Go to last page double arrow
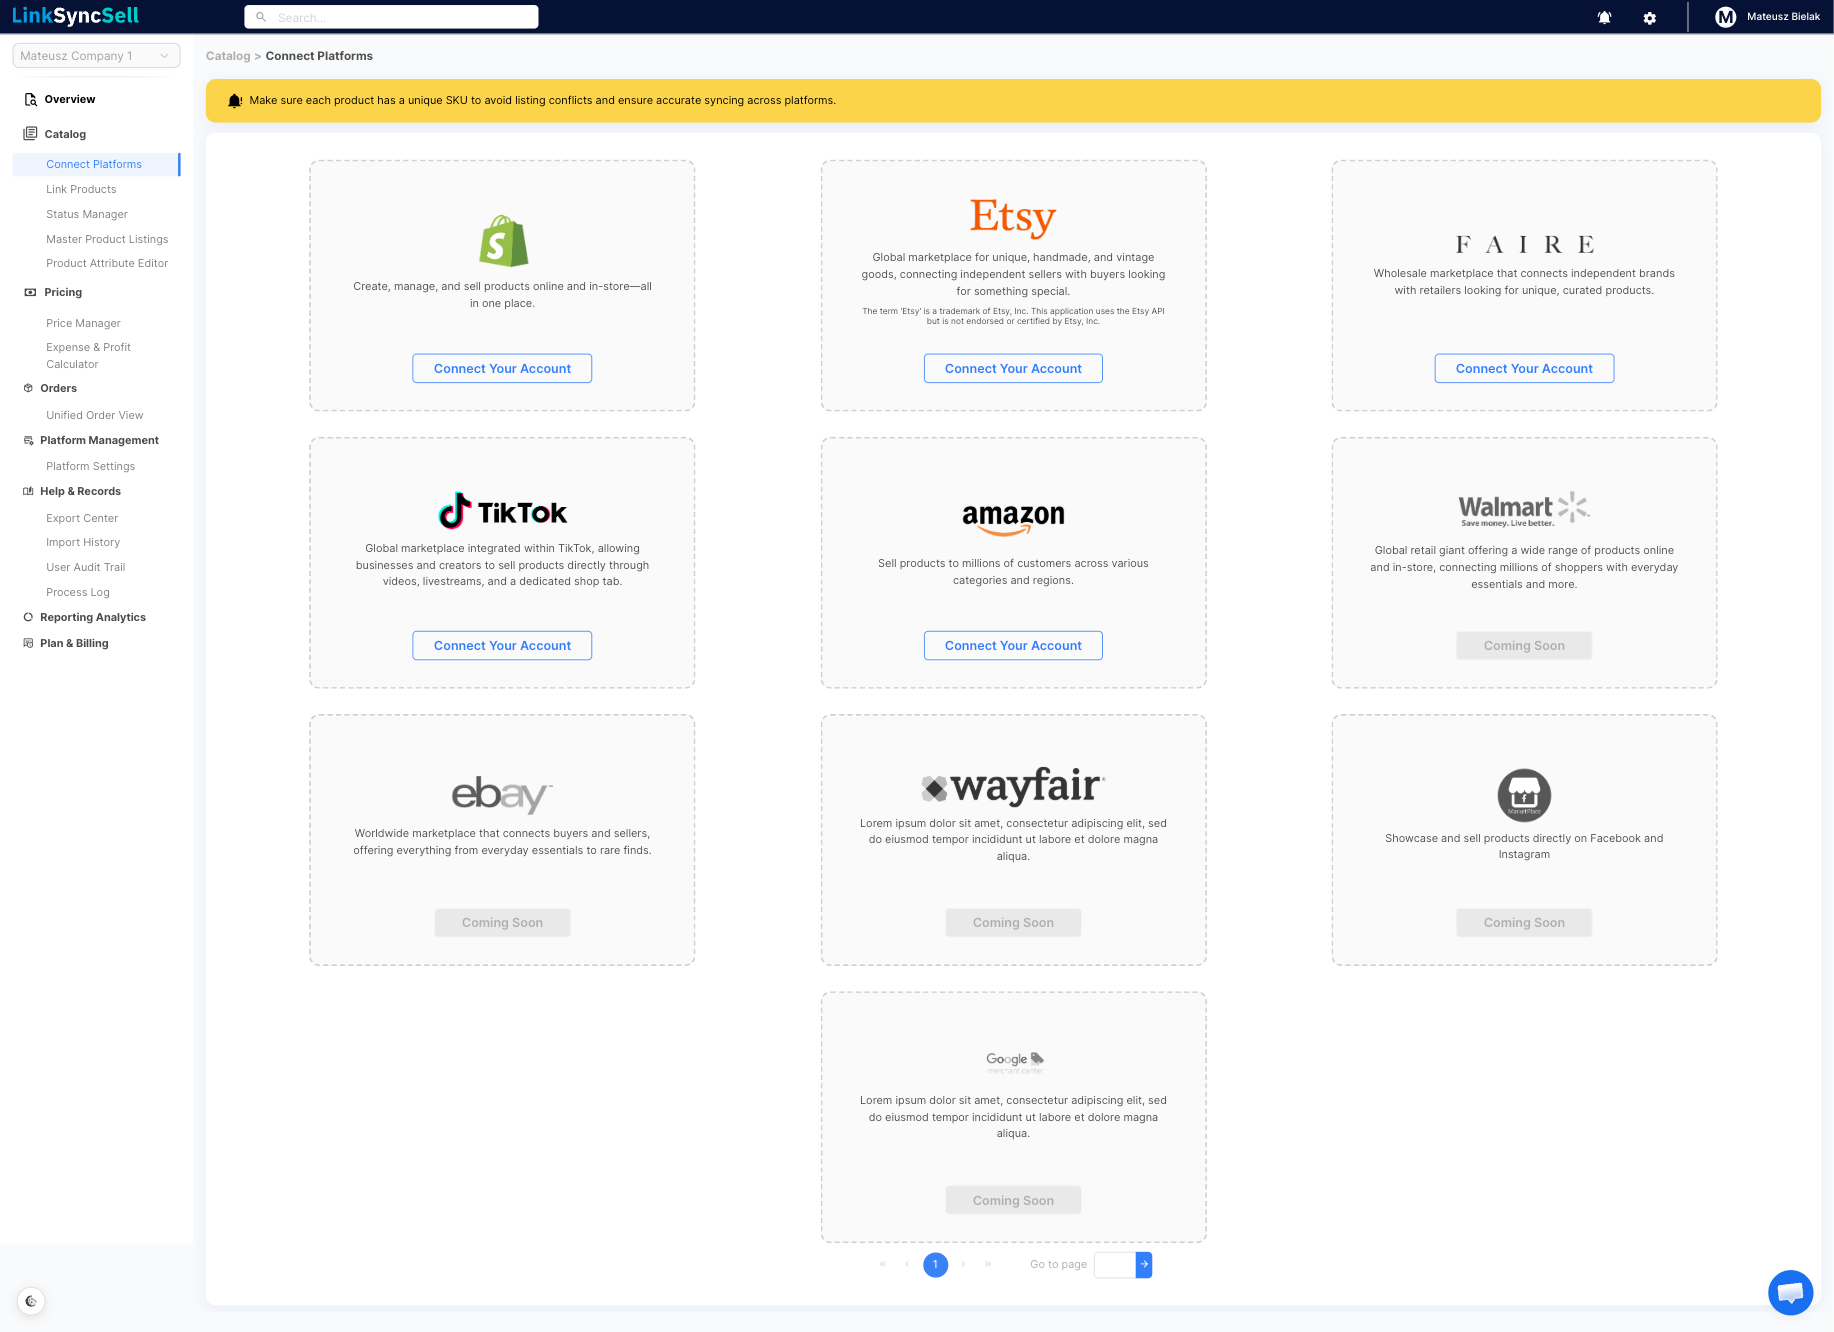The height and width of the screenshot is (1332, 1834). (x=988, y=1264)
